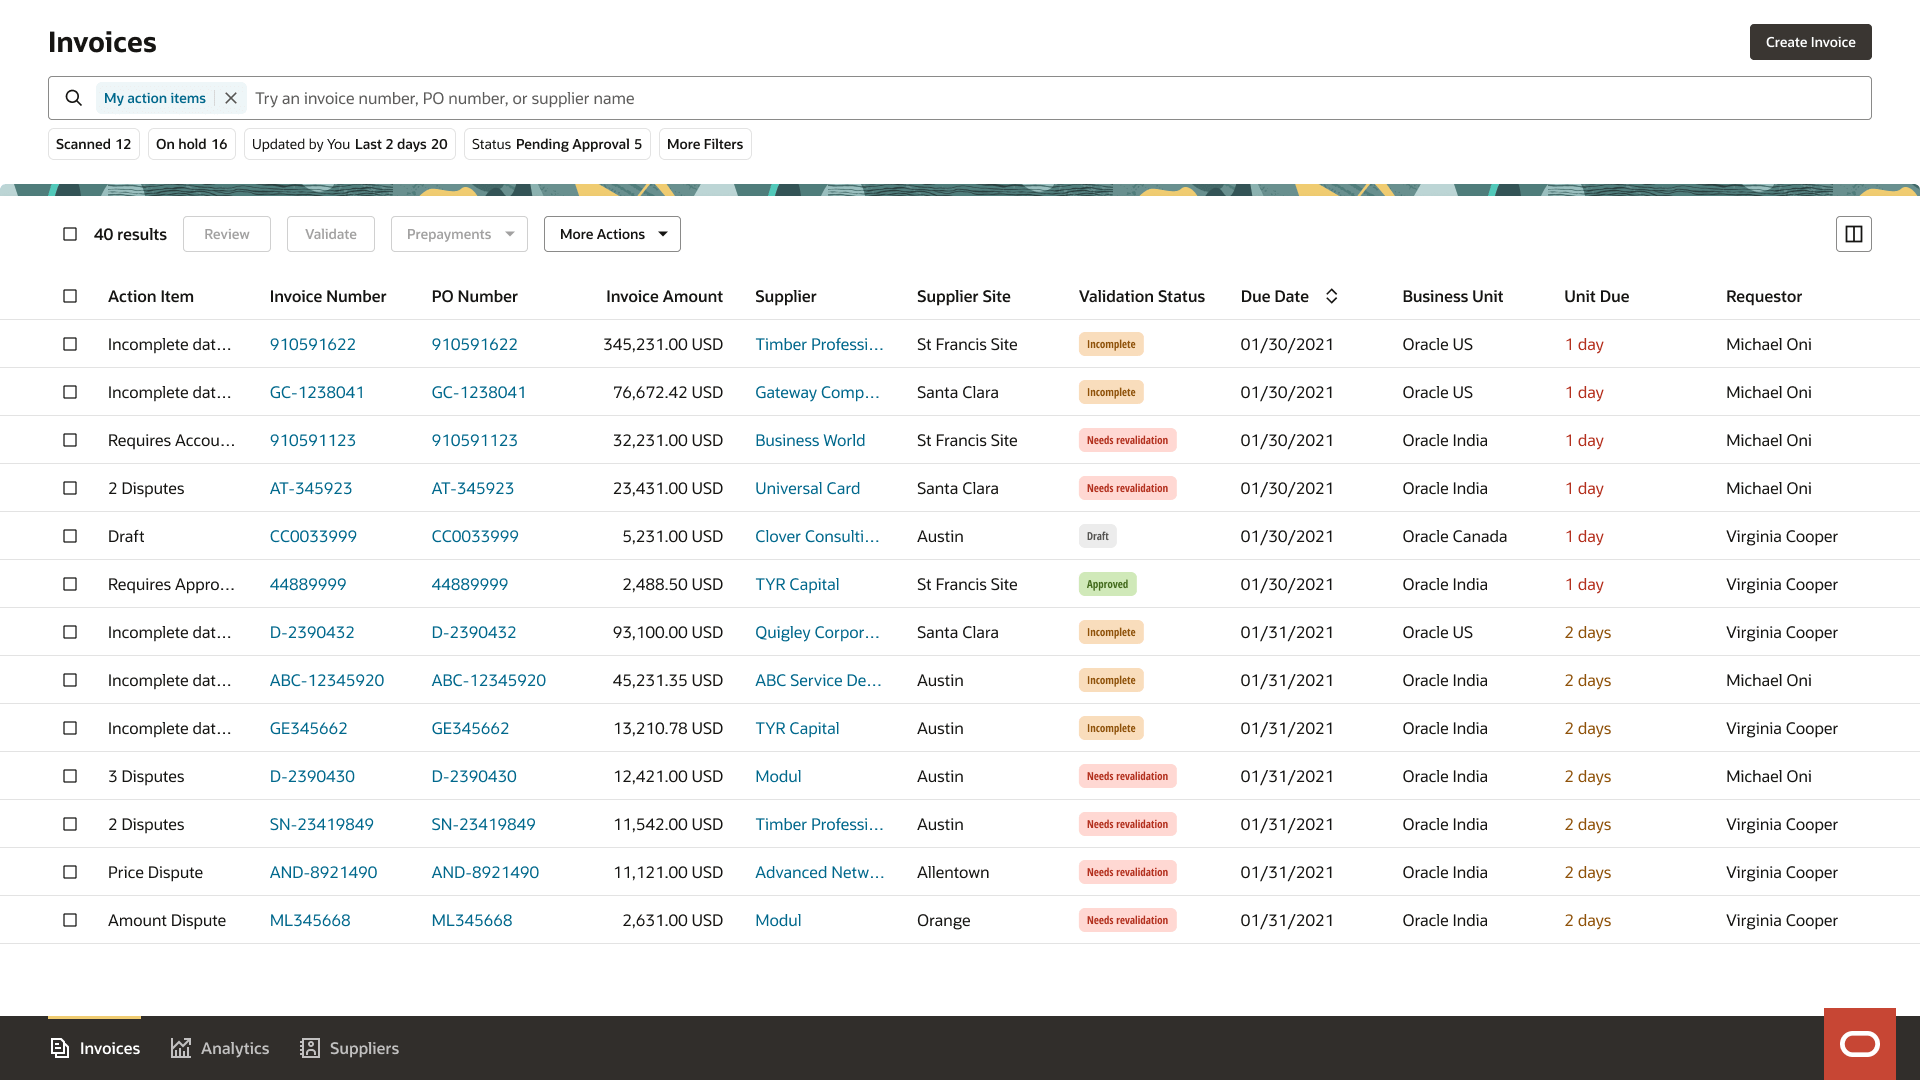Viewport: 1920px width, 1080px height.
Task: Check the row for invoice GC-1238041
Action: tap(70, 392)
